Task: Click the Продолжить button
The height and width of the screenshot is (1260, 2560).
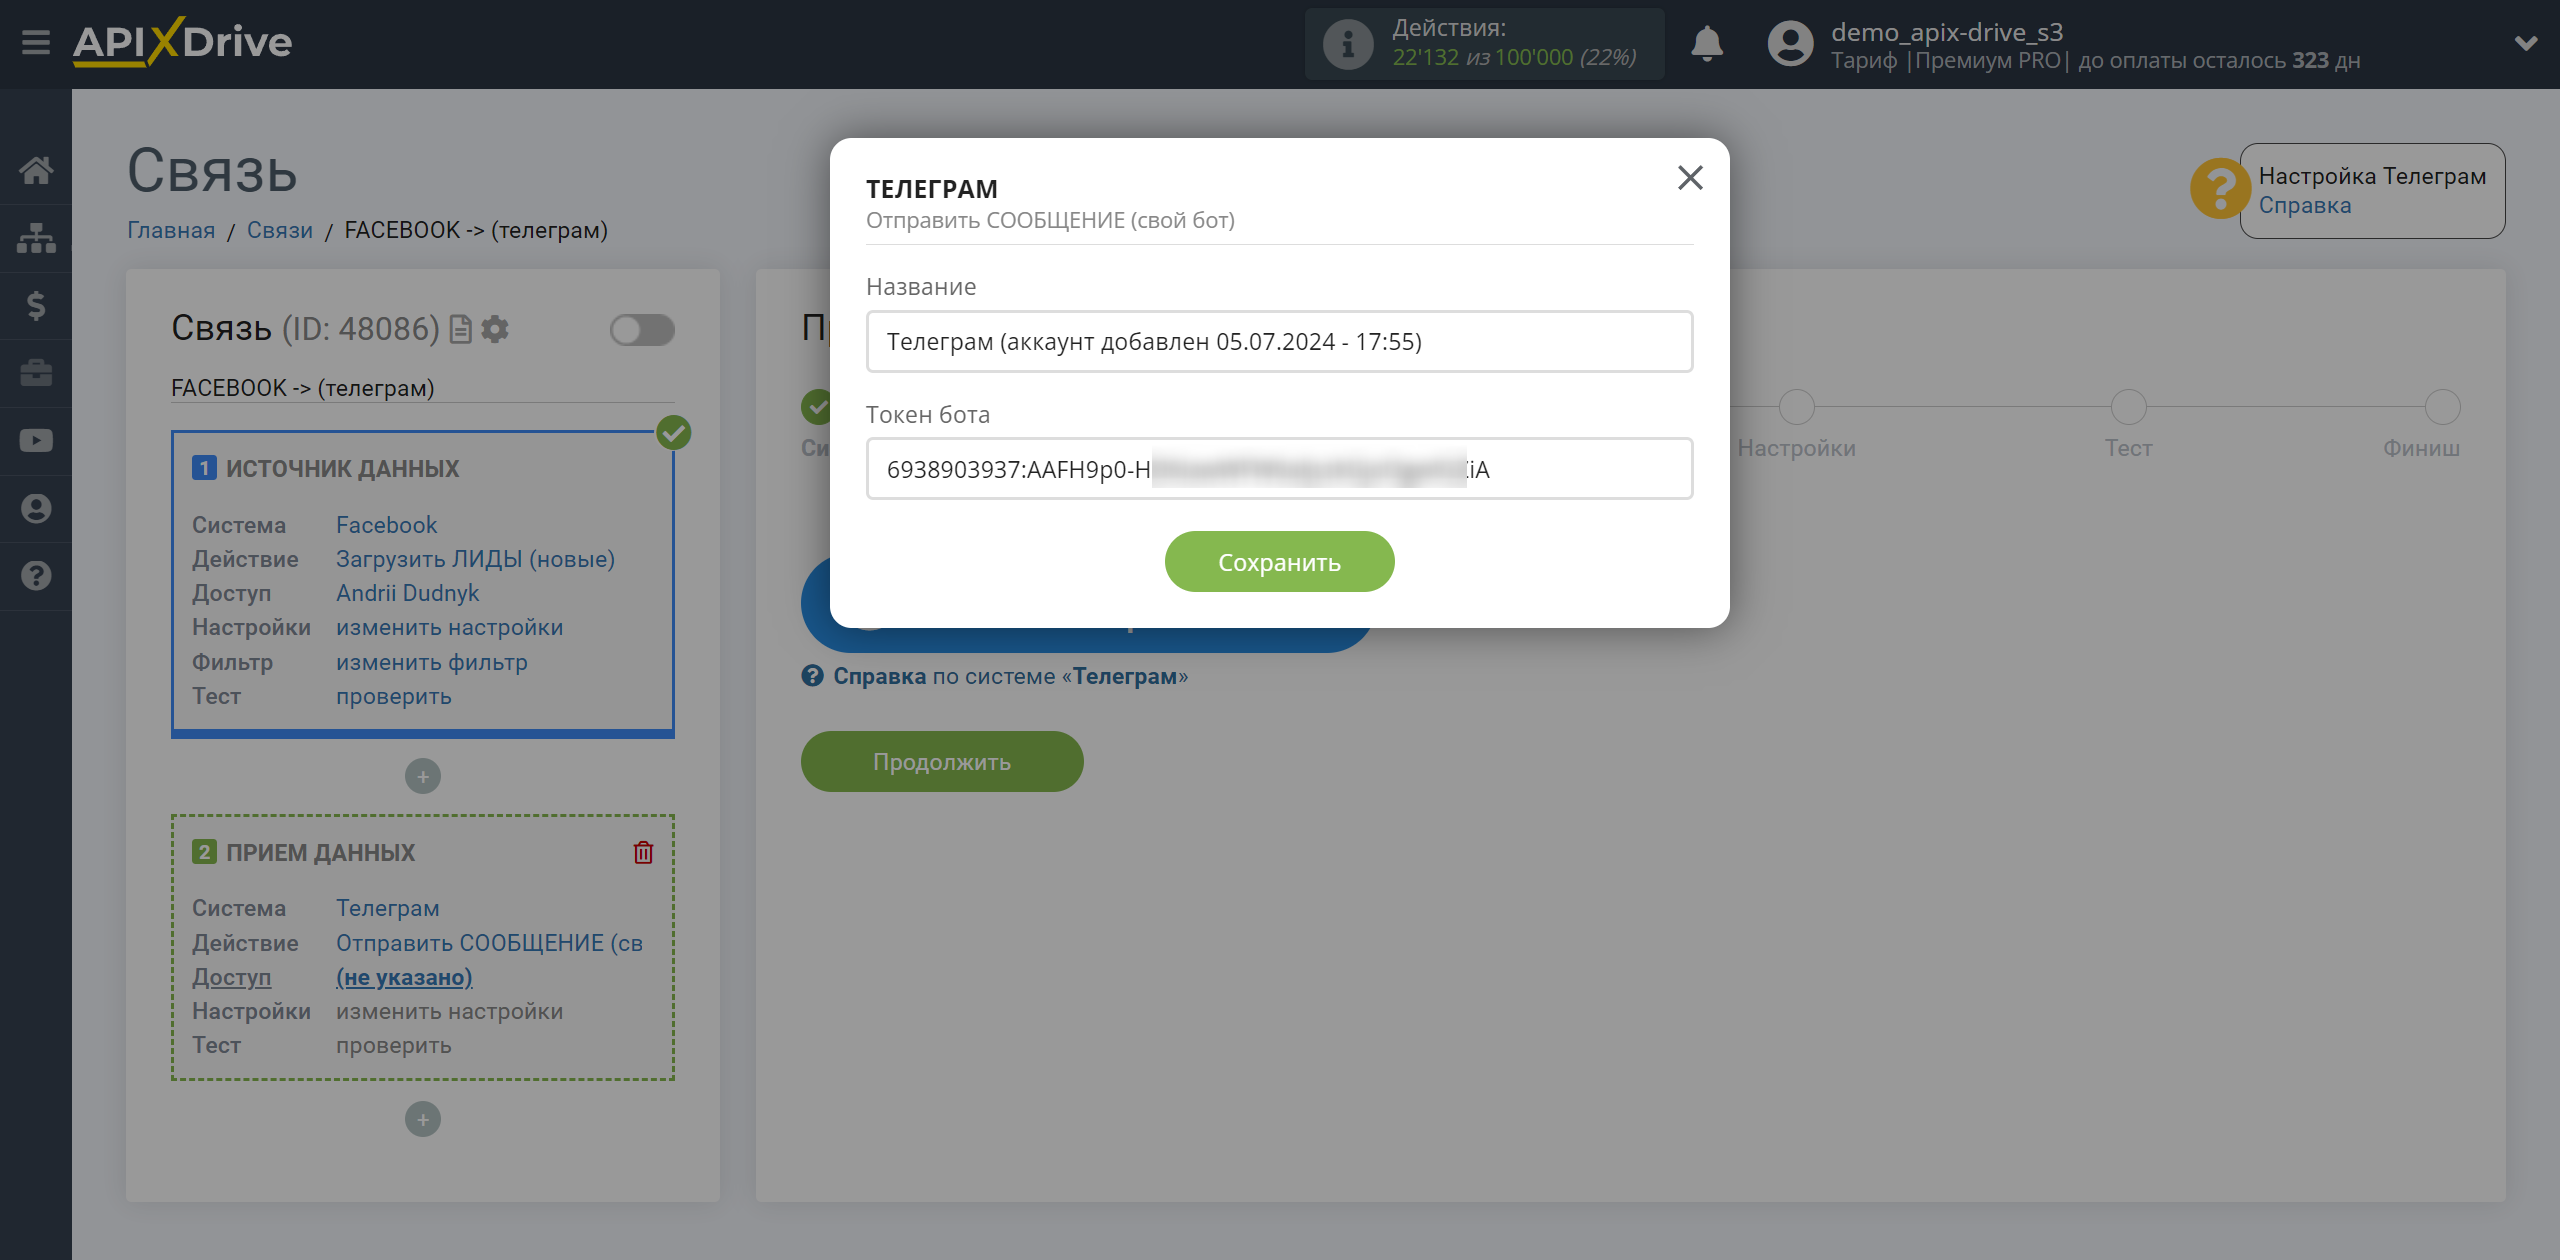Action: pos(942,762)
